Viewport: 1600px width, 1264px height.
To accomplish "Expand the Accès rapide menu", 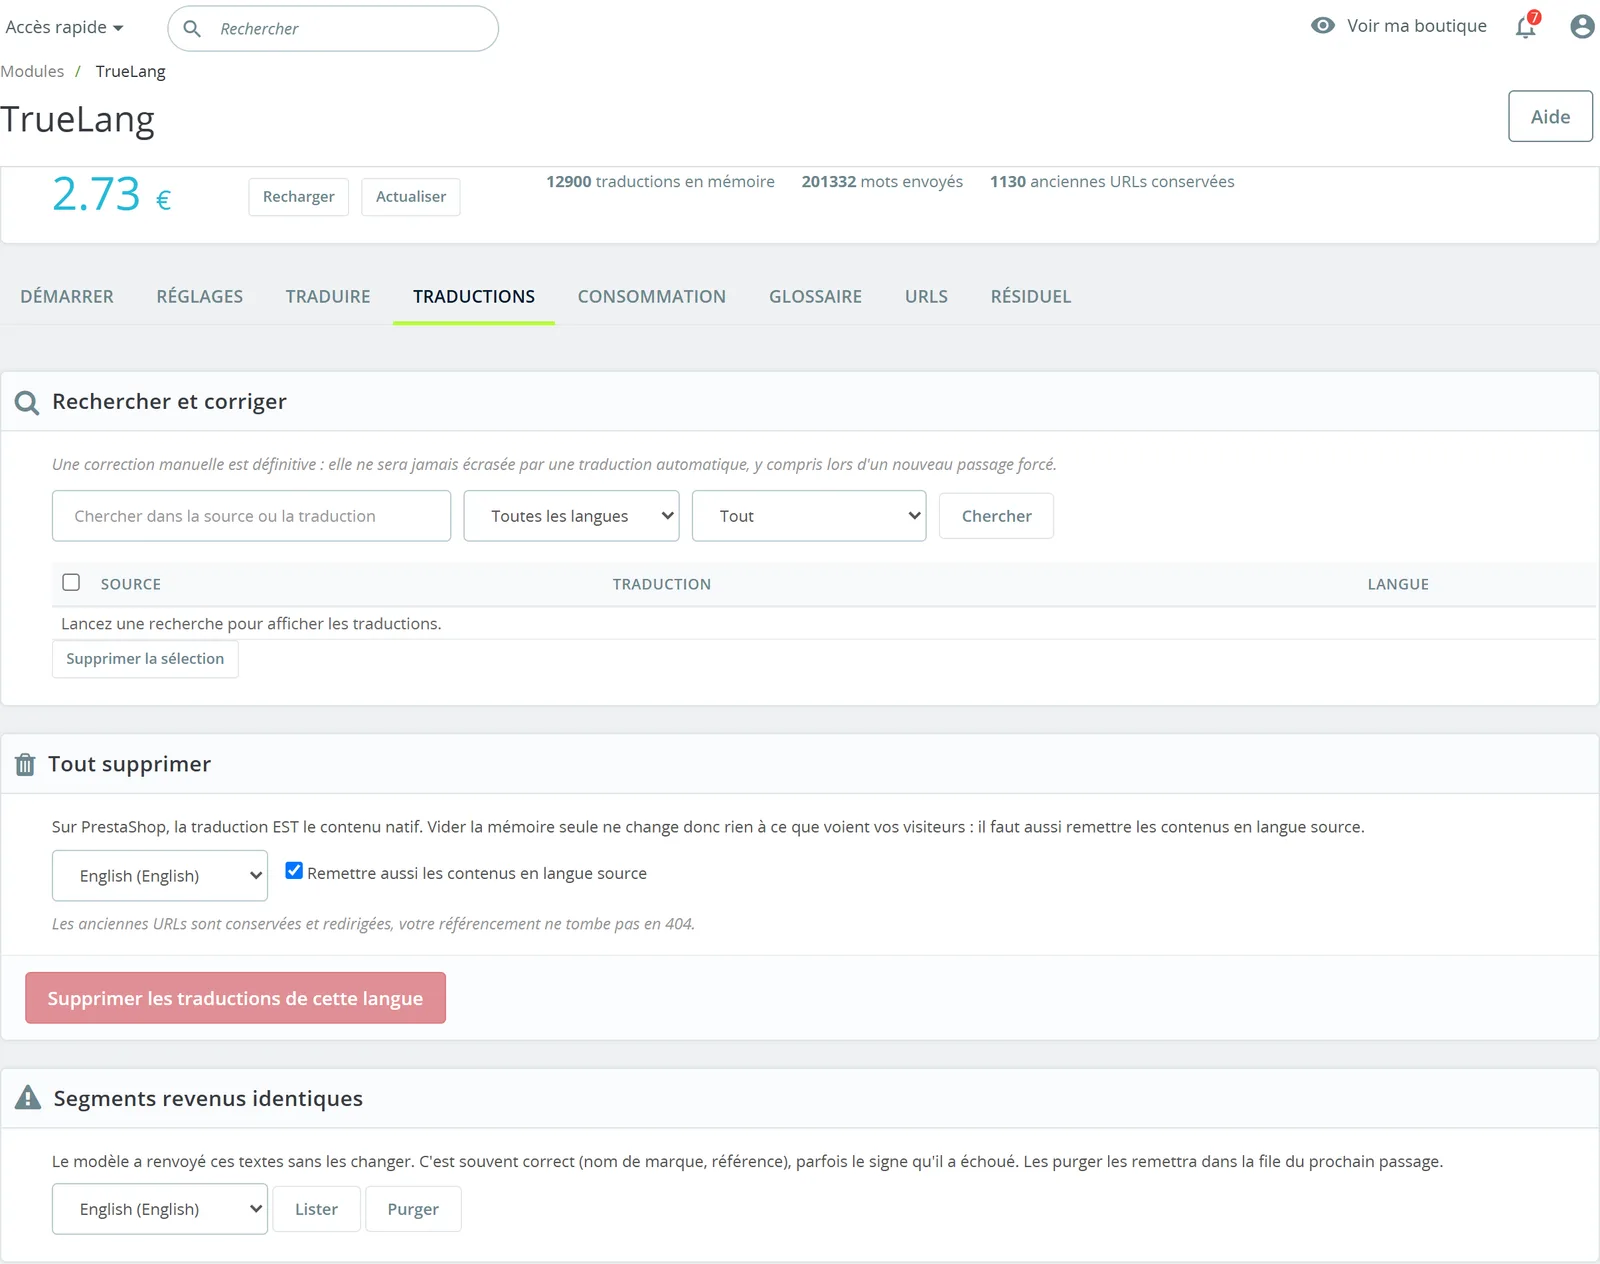I will coord(64,27).
